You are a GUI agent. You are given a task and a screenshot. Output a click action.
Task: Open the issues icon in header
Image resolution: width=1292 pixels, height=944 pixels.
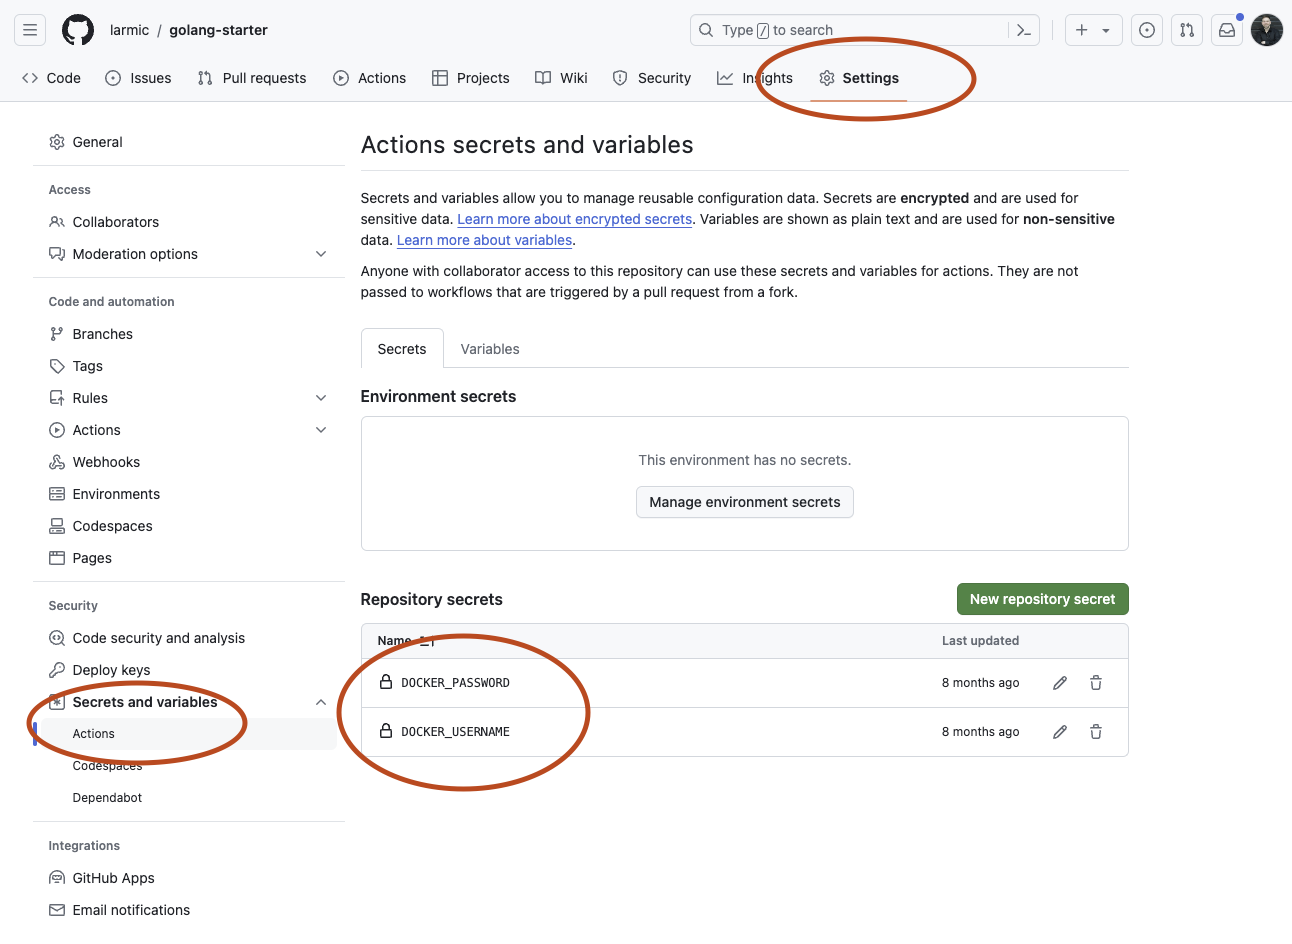[1147, 30]
